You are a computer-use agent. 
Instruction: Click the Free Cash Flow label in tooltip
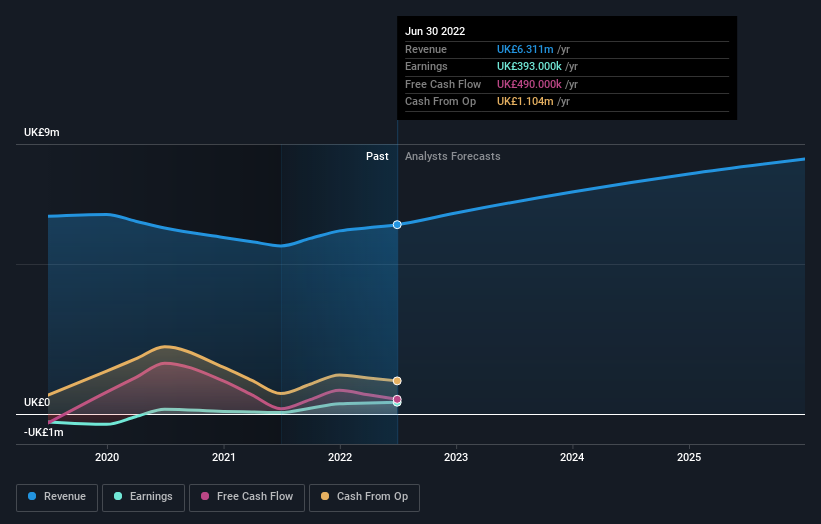[x=443, y=84]
